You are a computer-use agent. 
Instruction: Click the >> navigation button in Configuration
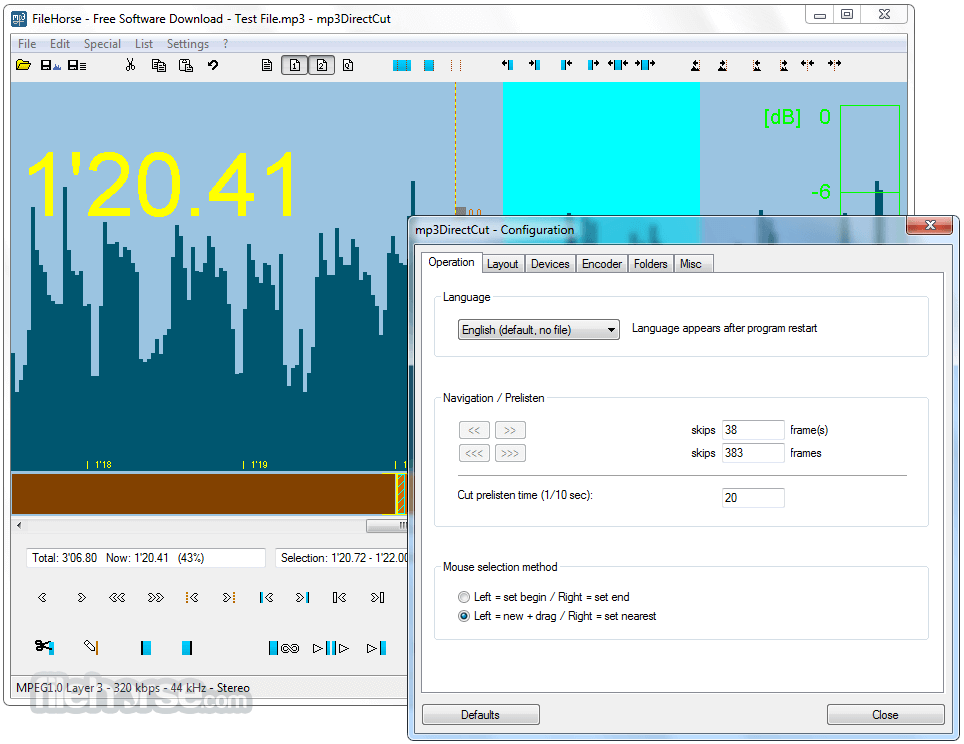pyautogui.click(x=510, y=430)
